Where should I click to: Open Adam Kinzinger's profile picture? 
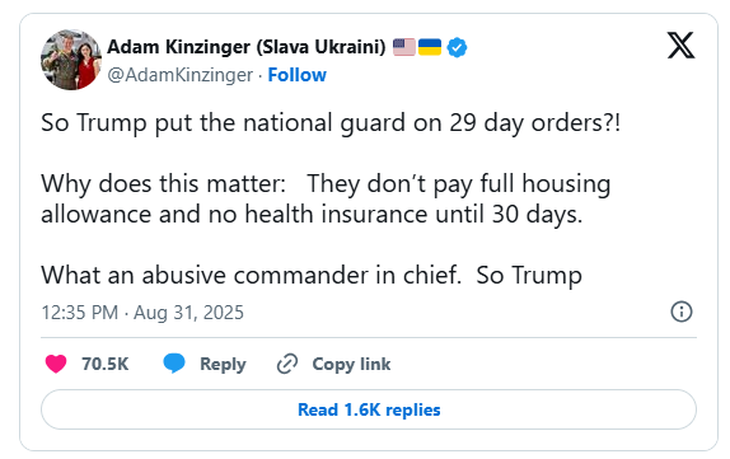pyautogui.click(x=71, y=59)
